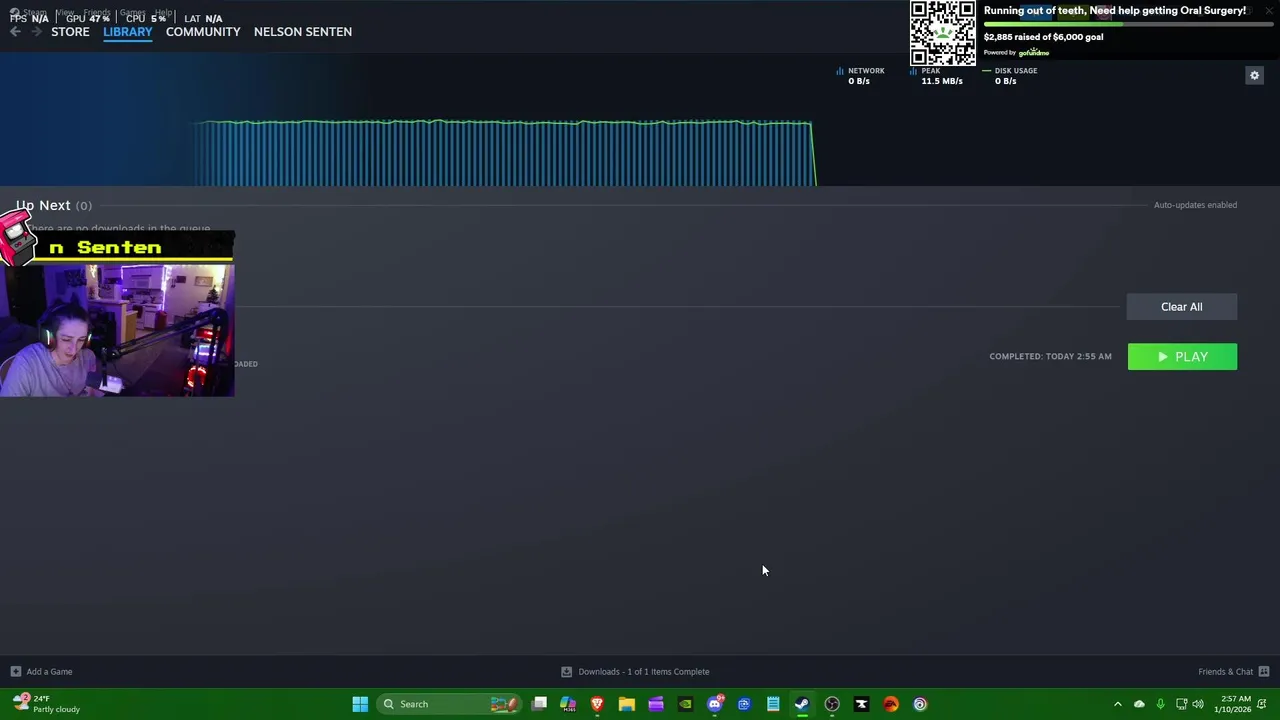Open the Notepad taskbar icon

[773, 704]
